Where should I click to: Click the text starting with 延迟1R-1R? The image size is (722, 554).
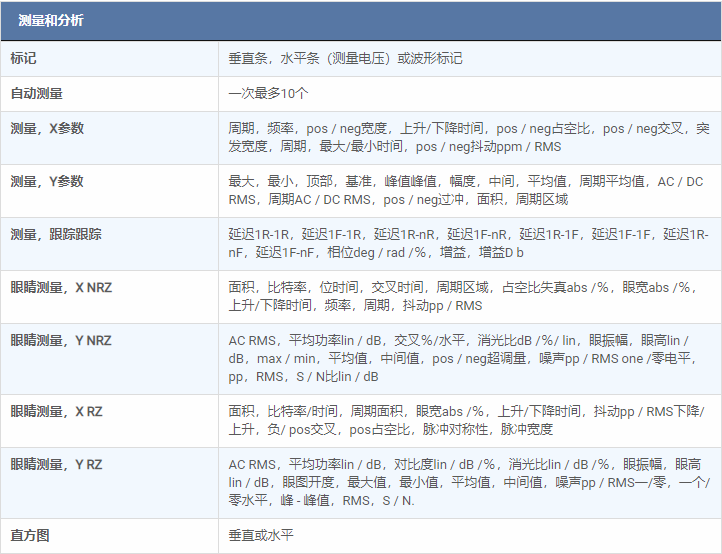(x=468, y=243)
